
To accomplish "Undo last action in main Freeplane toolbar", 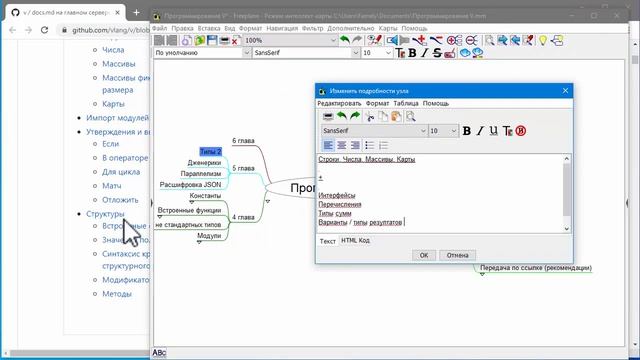I will (x=344, y=40).
